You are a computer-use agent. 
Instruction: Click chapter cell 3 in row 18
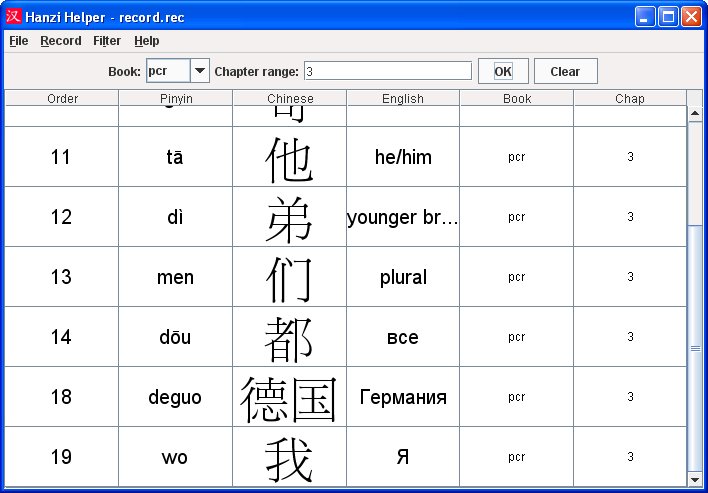pyautogui.click(x=630, y=397)
